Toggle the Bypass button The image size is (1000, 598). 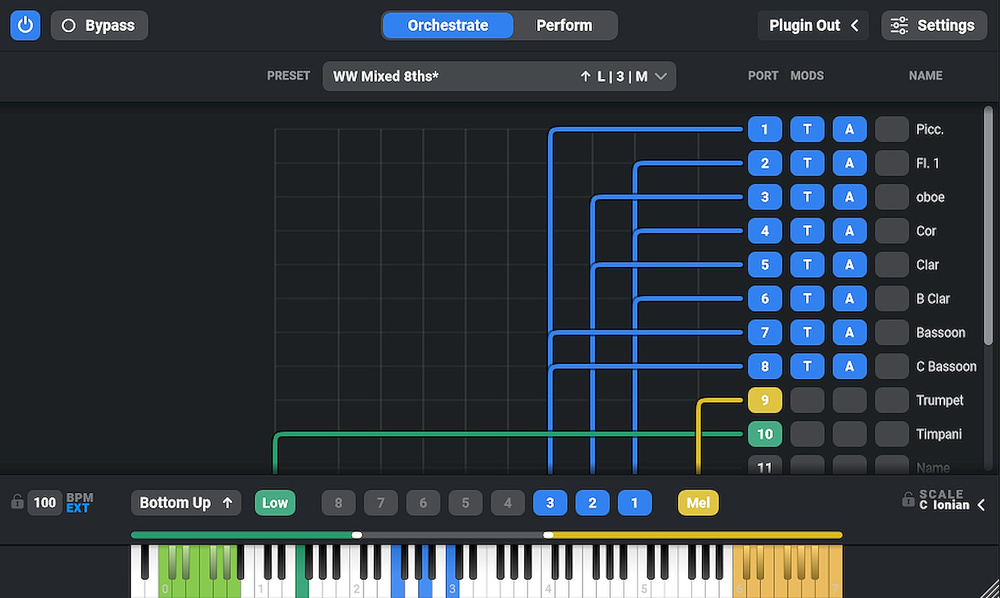(x=99, y=25)
